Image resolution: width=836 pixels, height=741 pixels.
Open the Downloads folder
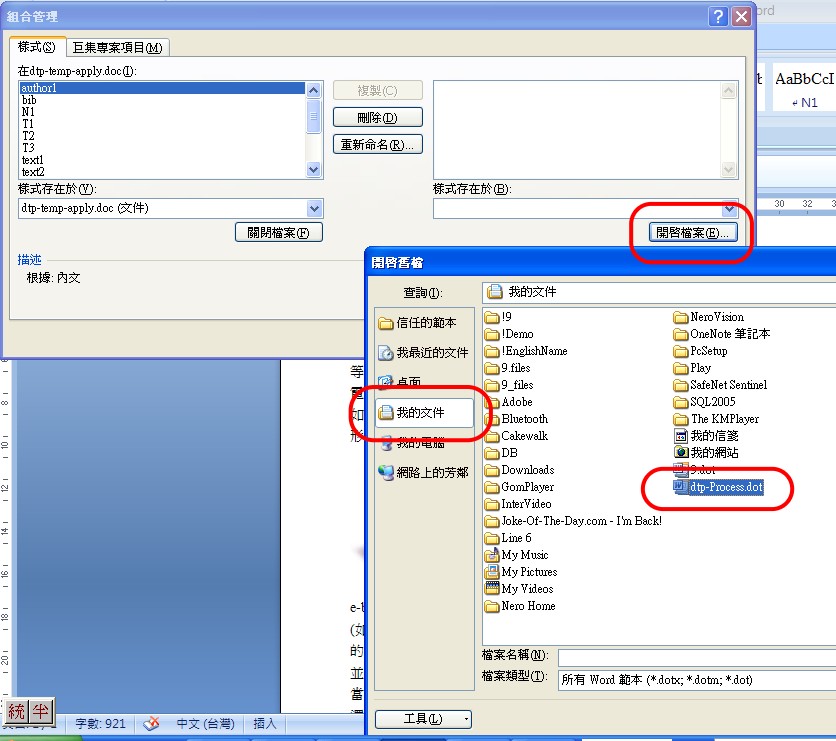tap(527, 470)
